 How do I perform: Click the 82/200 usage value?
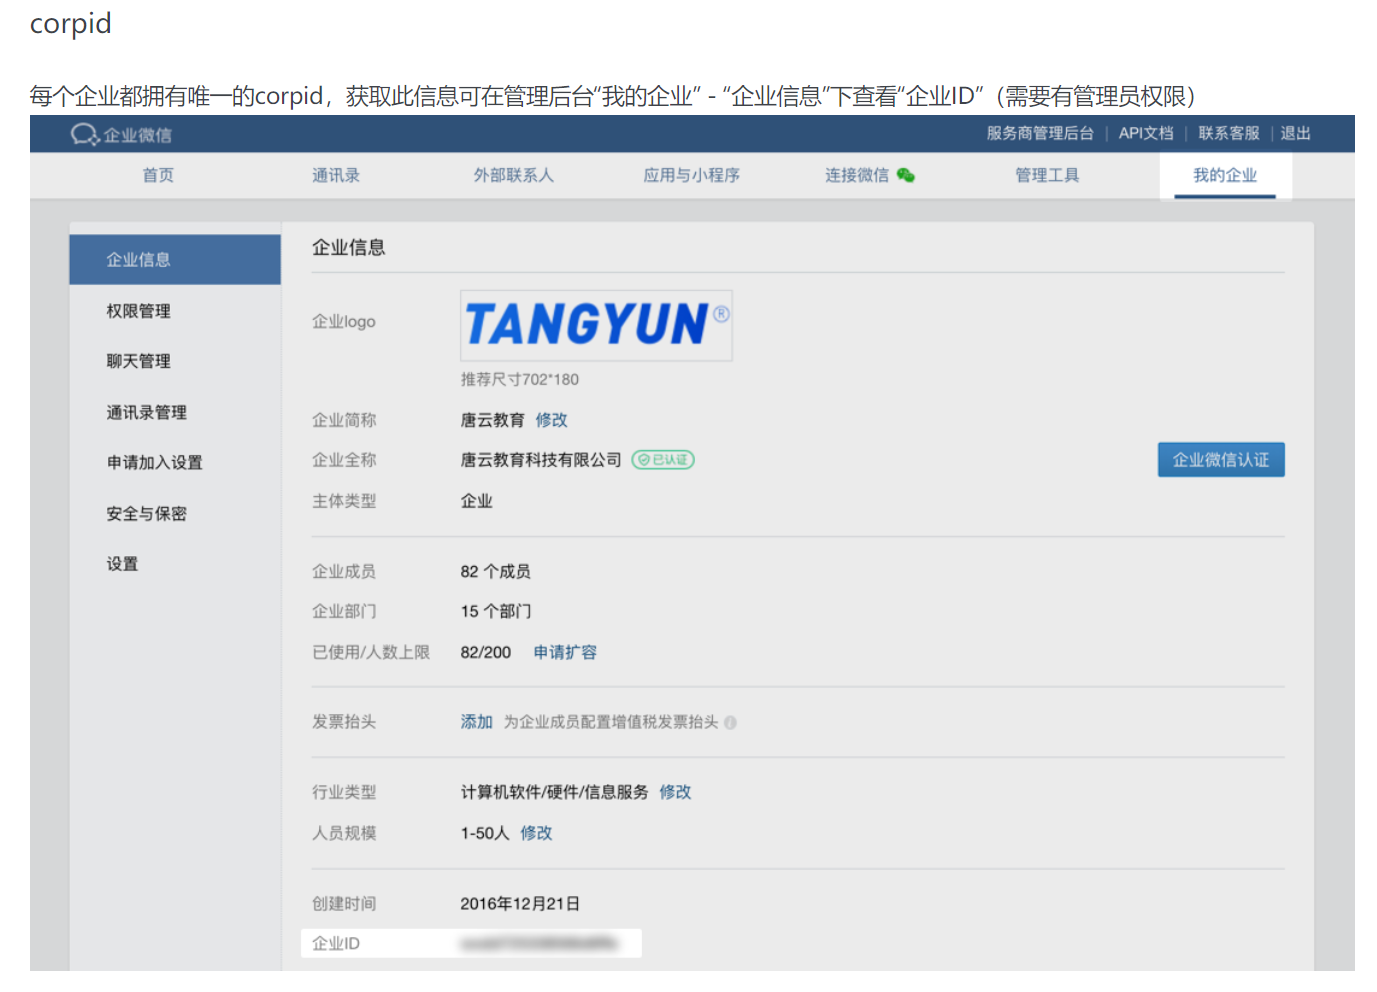coord(486,652)
